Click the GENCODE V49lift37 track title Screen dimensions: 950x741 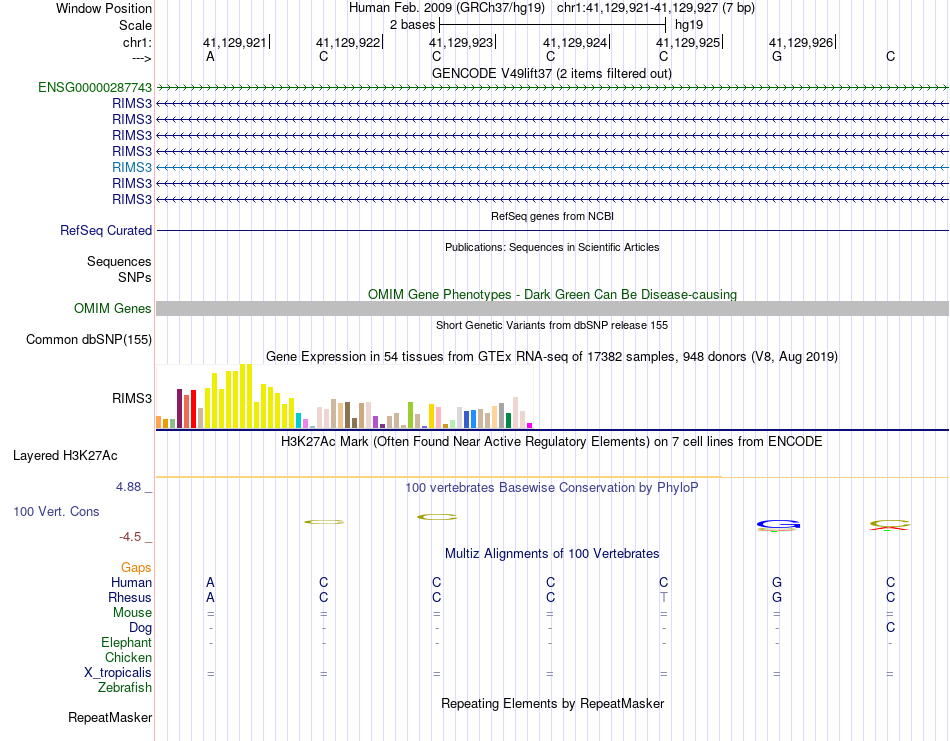pos(551,73)
